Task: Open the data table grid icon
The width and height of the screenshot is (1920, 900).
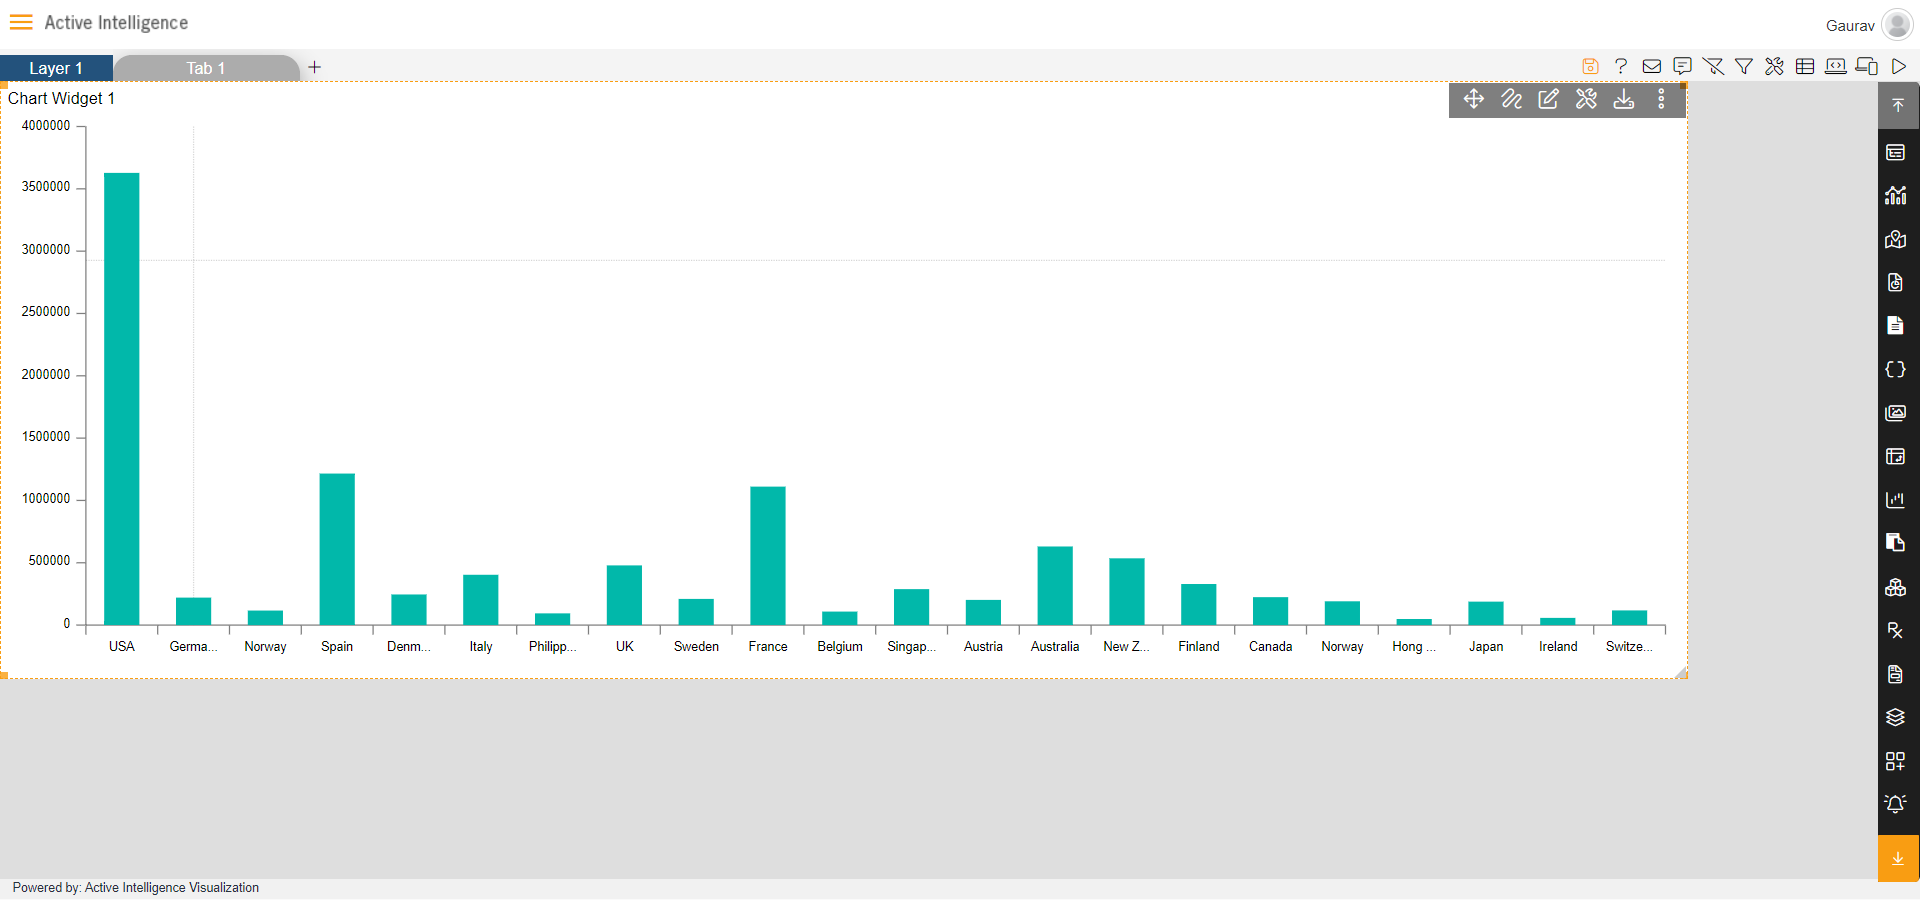Action: point(1805,66)
